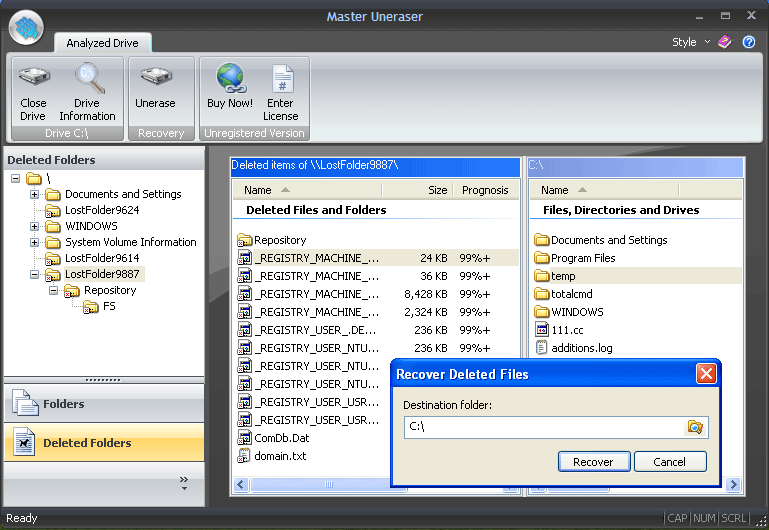The width and height of the screenshot is (769, 530).
Task: Click the Cancel button in dialog
Action: [670, 462]
